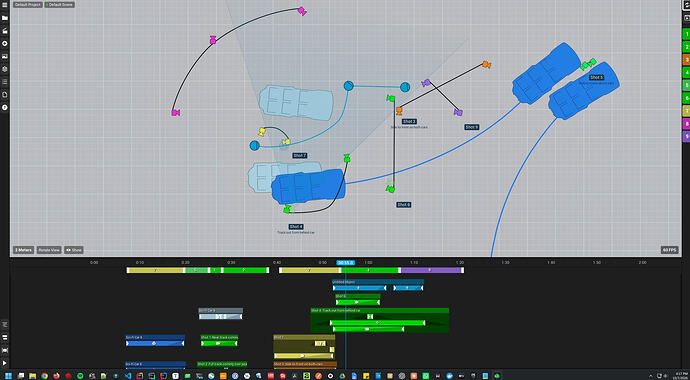The width and height of the screenshot is (690, 380).
Task: Open the image panel sidebar icon
Action: point(5,56)
